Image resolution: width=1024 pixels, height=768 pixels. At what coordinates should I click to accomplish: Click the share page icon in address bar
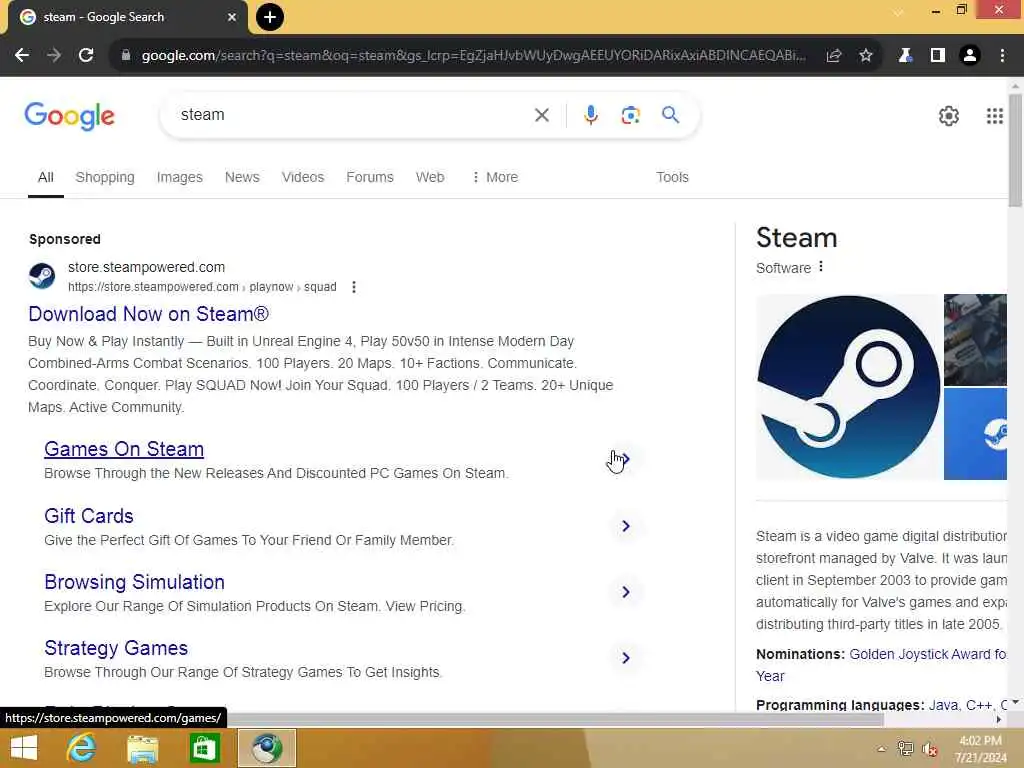point(833,56)
